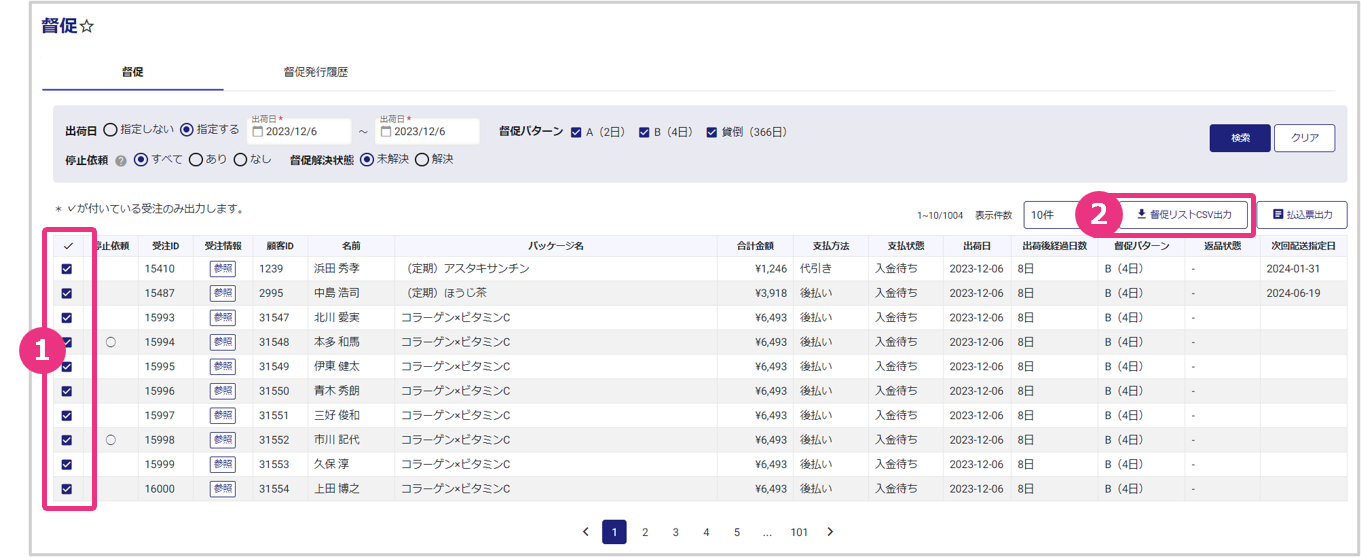Click the 督促 title star icon
This screenshot has width=1361, height=557.
[x=87, y=27]
